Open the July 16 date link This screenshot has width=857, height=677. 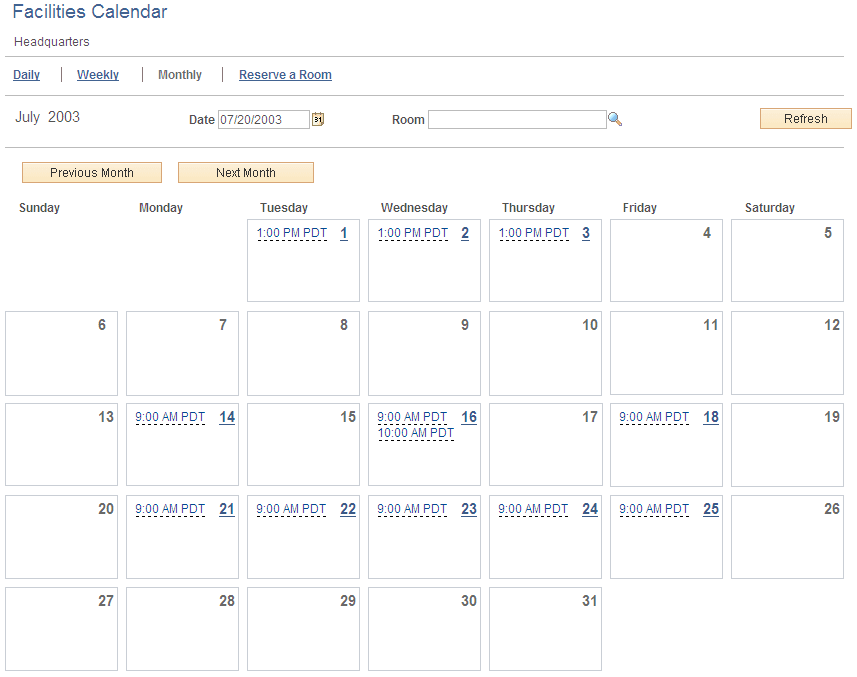point(469,417)
